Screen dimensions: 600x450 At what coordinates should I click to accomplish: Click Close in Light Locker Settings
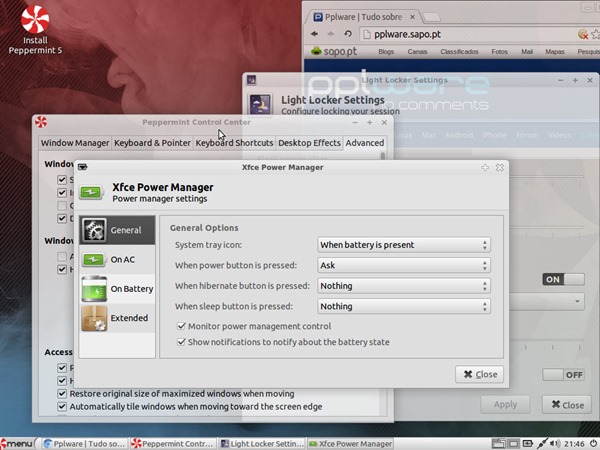pyautogui.click(x=567, y=404)
